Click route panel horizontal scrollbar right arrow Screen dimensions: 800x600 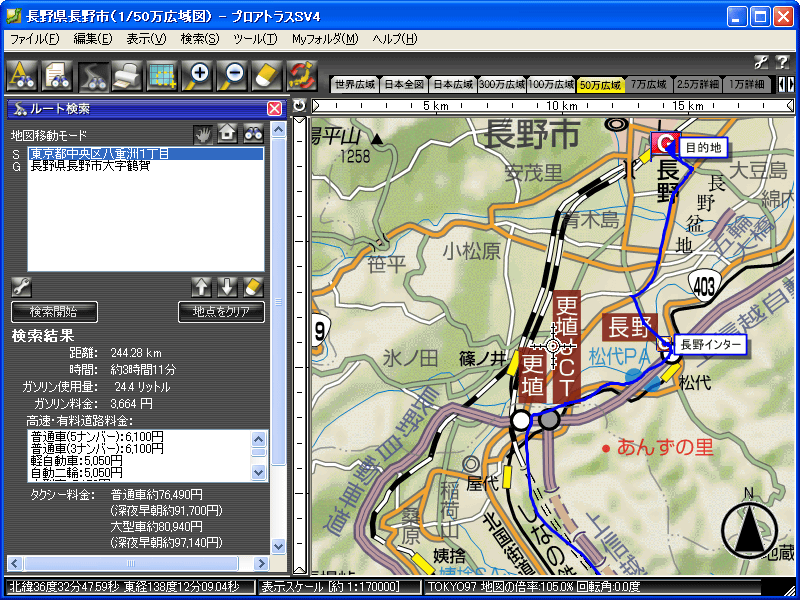(261, 563)
